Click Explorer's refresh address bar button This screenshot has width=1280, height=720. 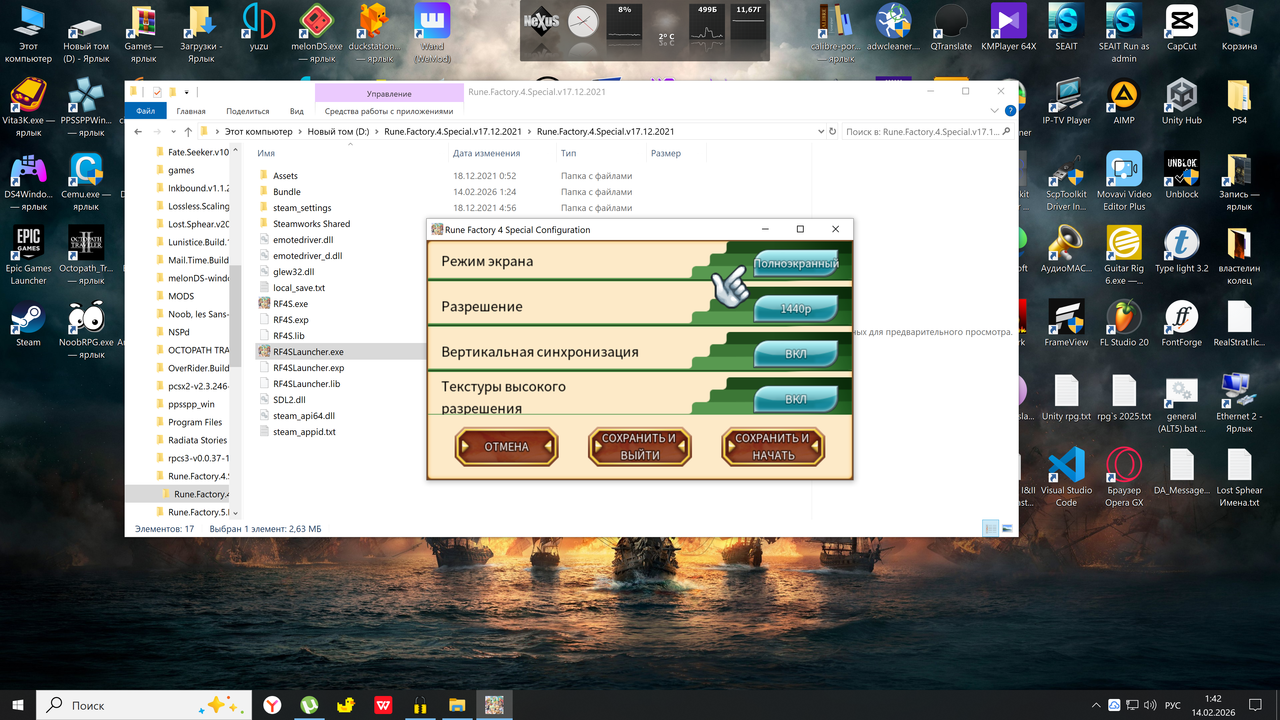pos(832,131)
